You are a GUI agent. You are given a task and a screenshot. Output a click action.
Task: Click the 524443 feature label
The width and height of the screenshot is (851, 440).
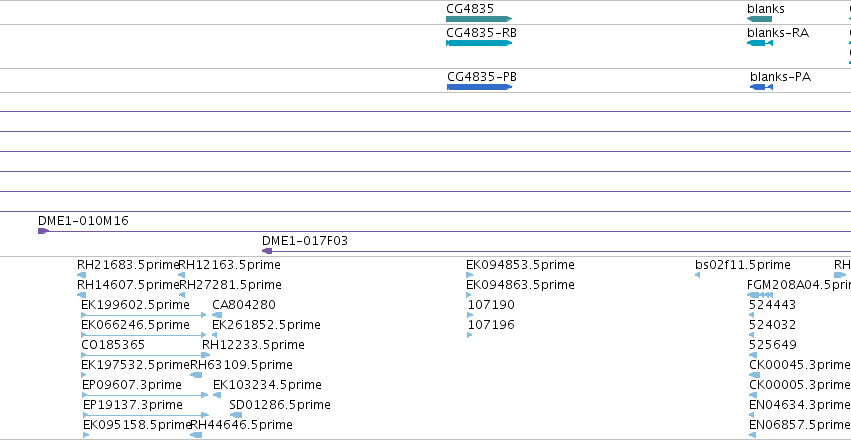tap(772, 305)
